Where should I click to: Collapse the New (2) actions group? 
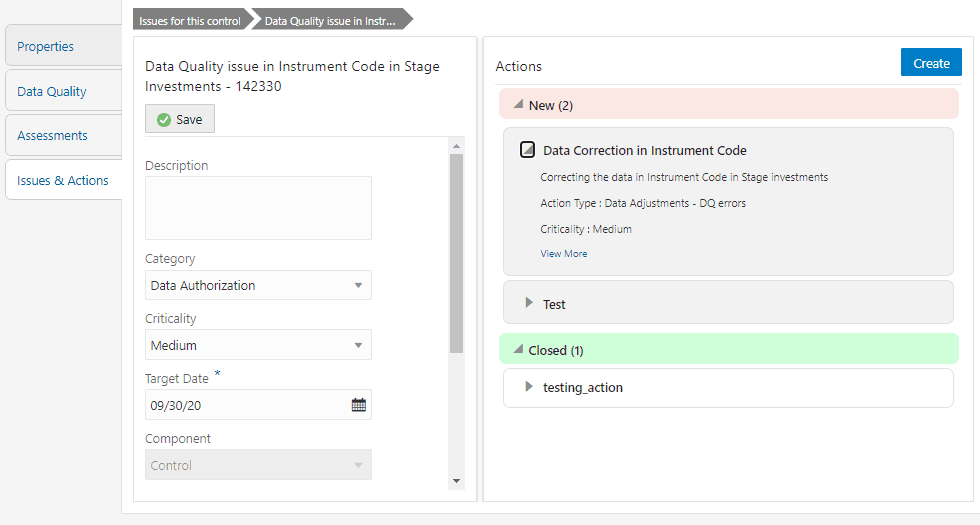[x=518, y=104]
